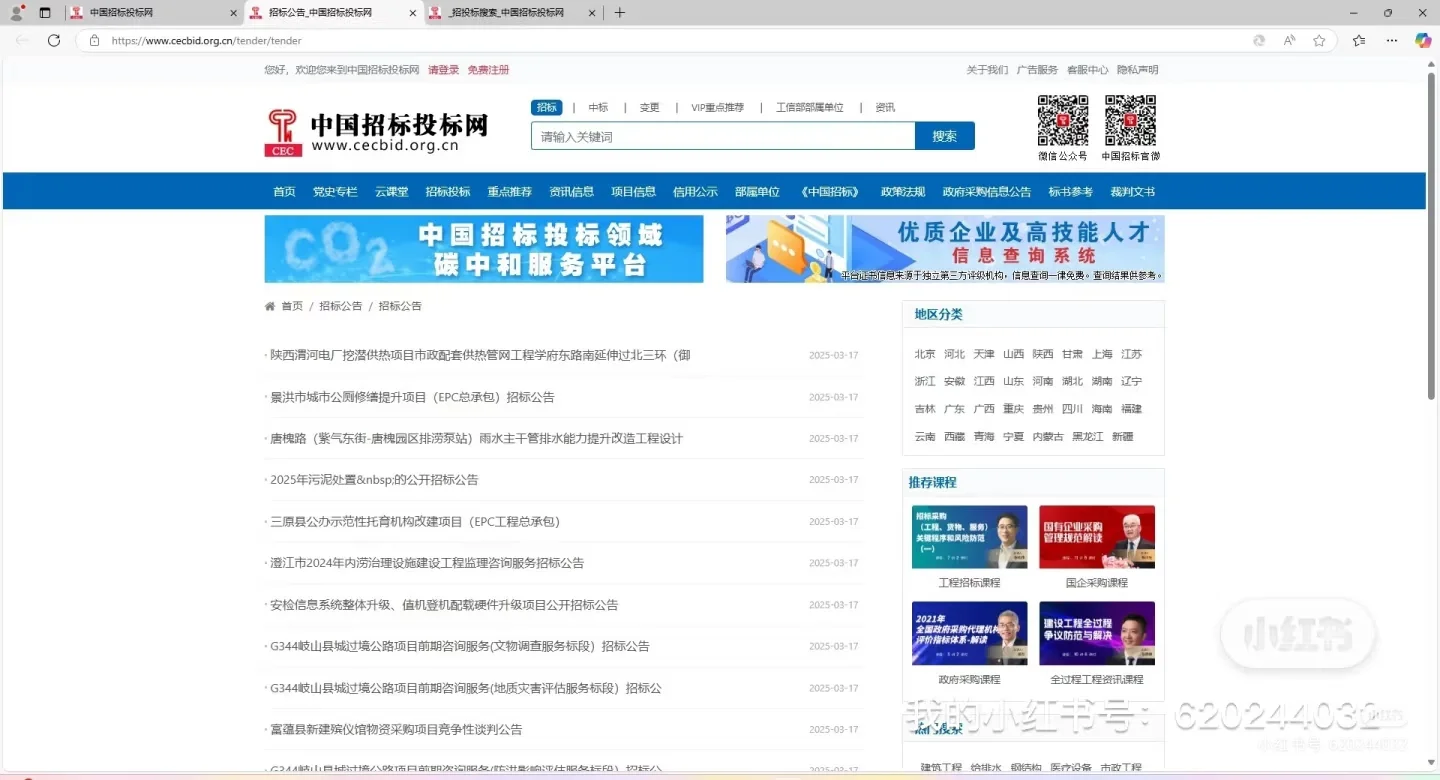Select the 中标 search category tab
The image size is (1440, 780).
(597, 106)
